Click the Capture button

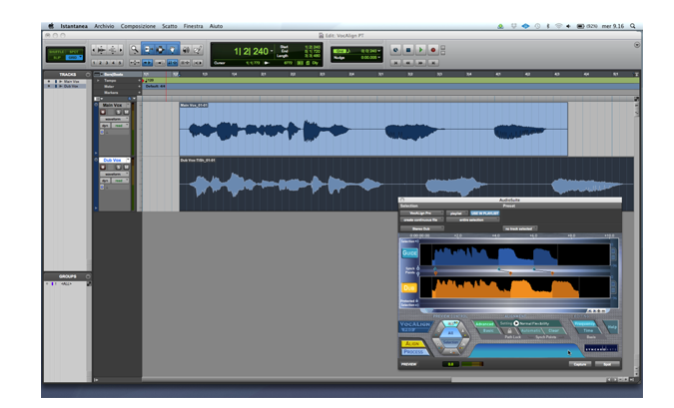pyautogui.click(x=580, y=364)
